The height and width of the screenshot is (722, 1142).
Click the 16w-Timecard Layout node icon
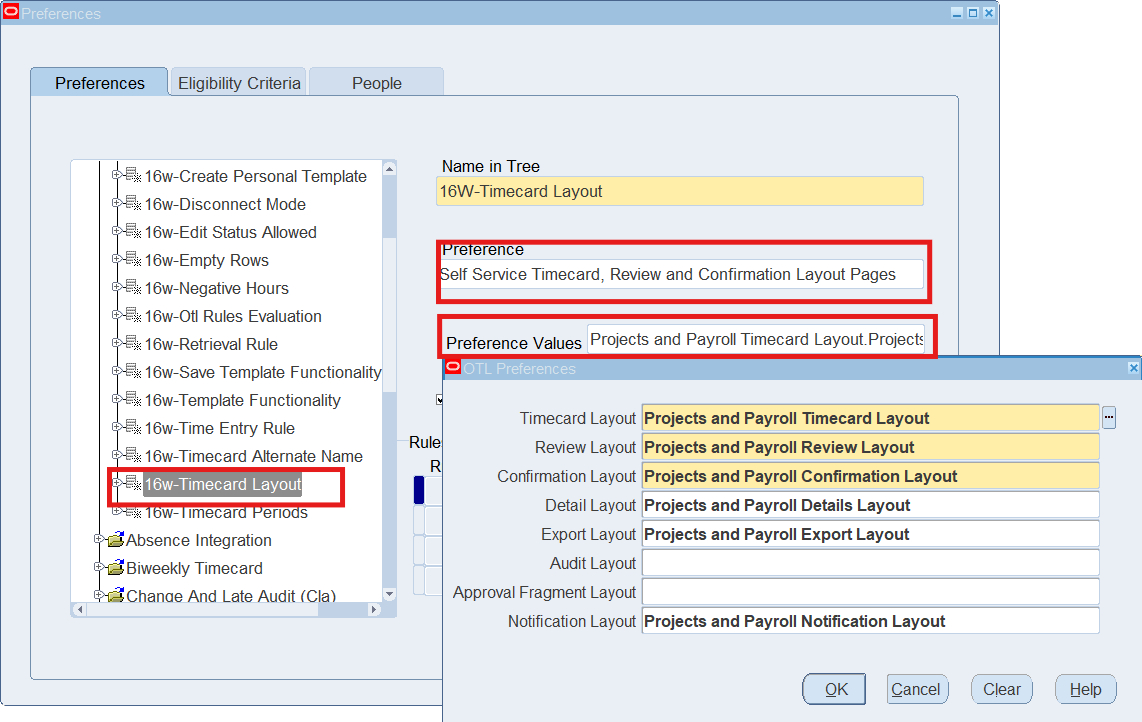pos(133,484)
